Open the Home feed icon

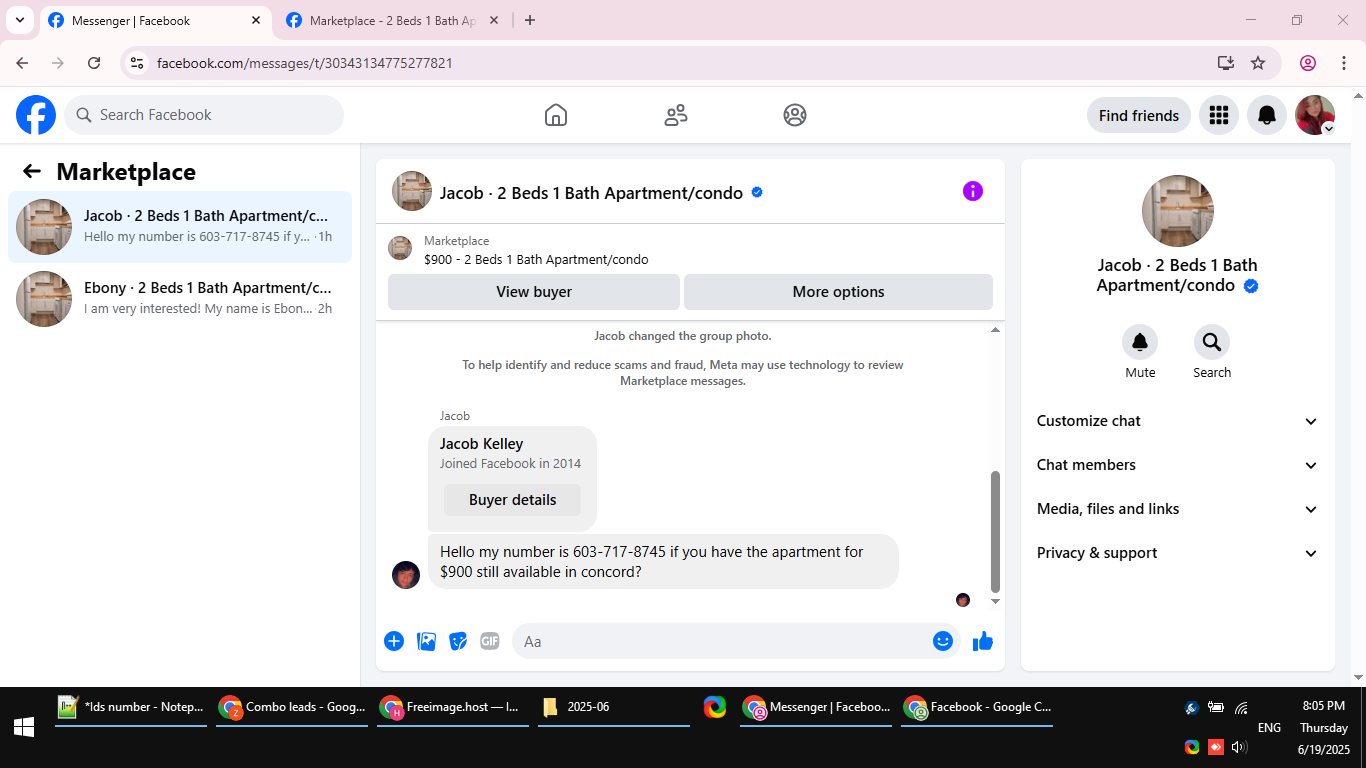pyautogui.click(x=556, y=115)
